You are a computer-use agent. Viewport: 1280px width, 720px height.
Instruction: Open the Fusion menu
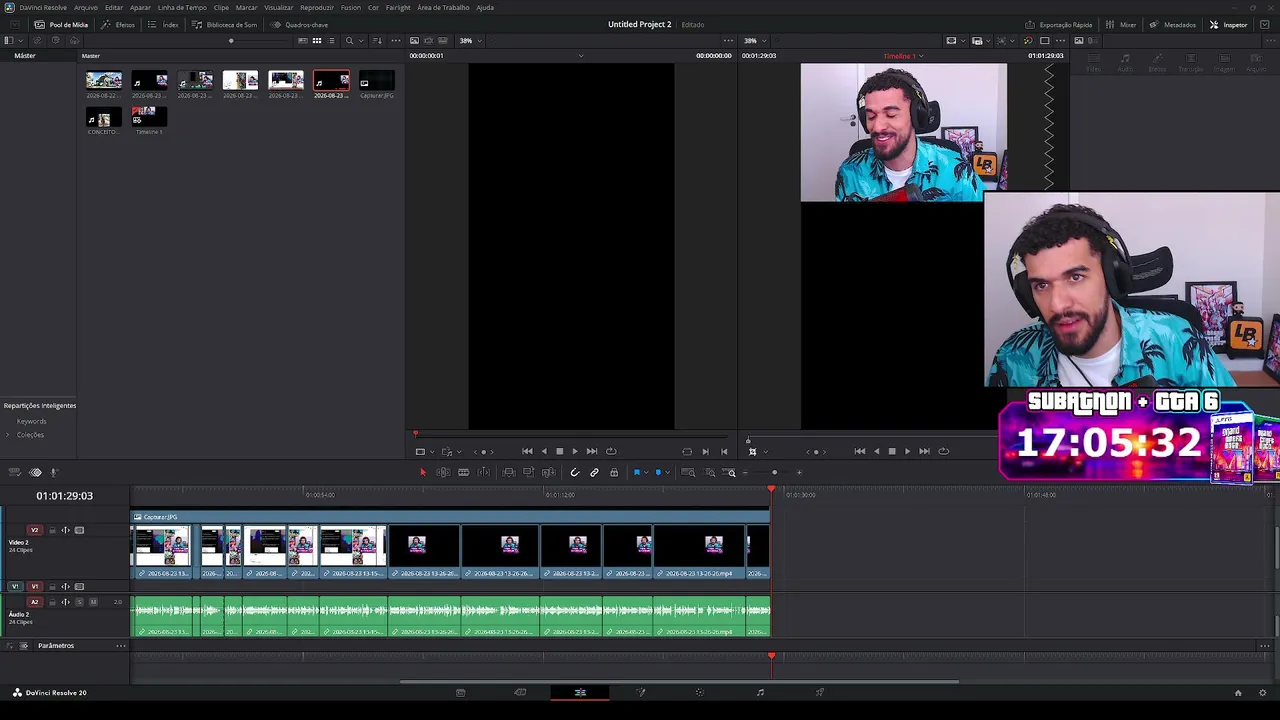[x=351, y=7]
